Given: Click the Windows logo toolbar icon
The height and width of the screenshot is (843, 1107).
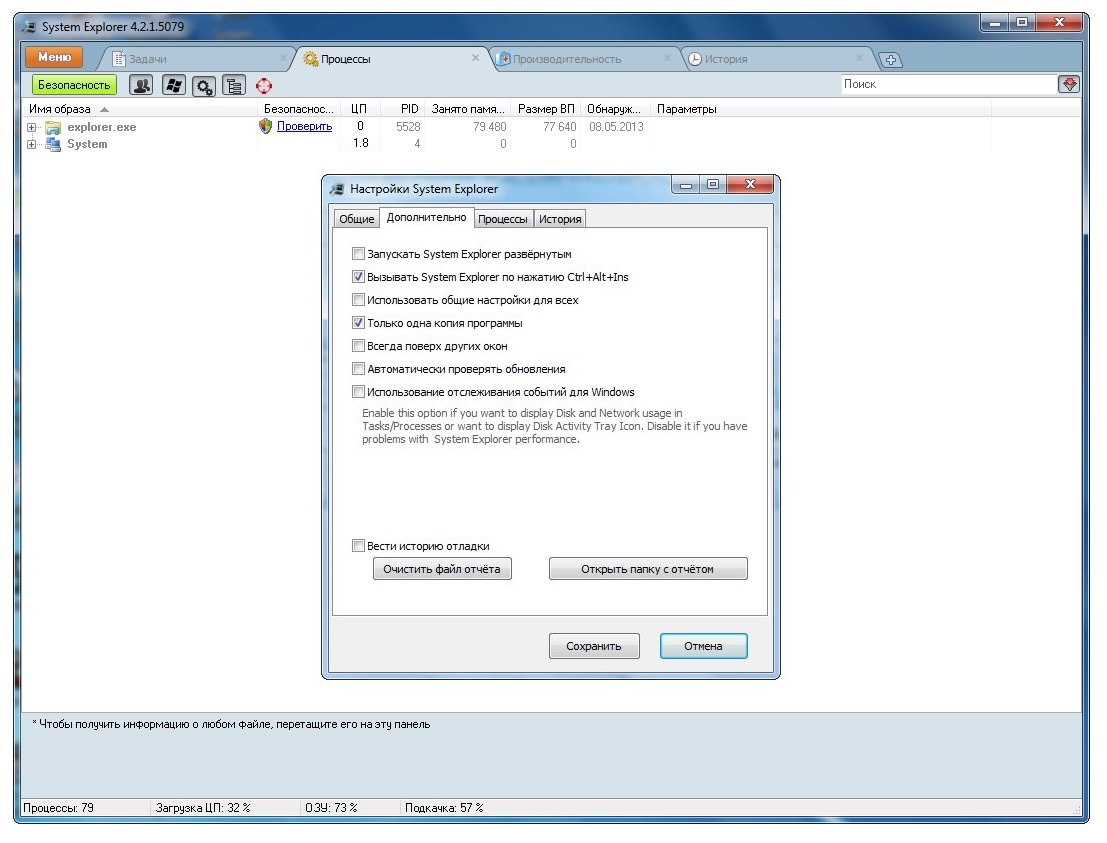Looking at the screenshot, I should pyautogui.click(x=173, y=86).
